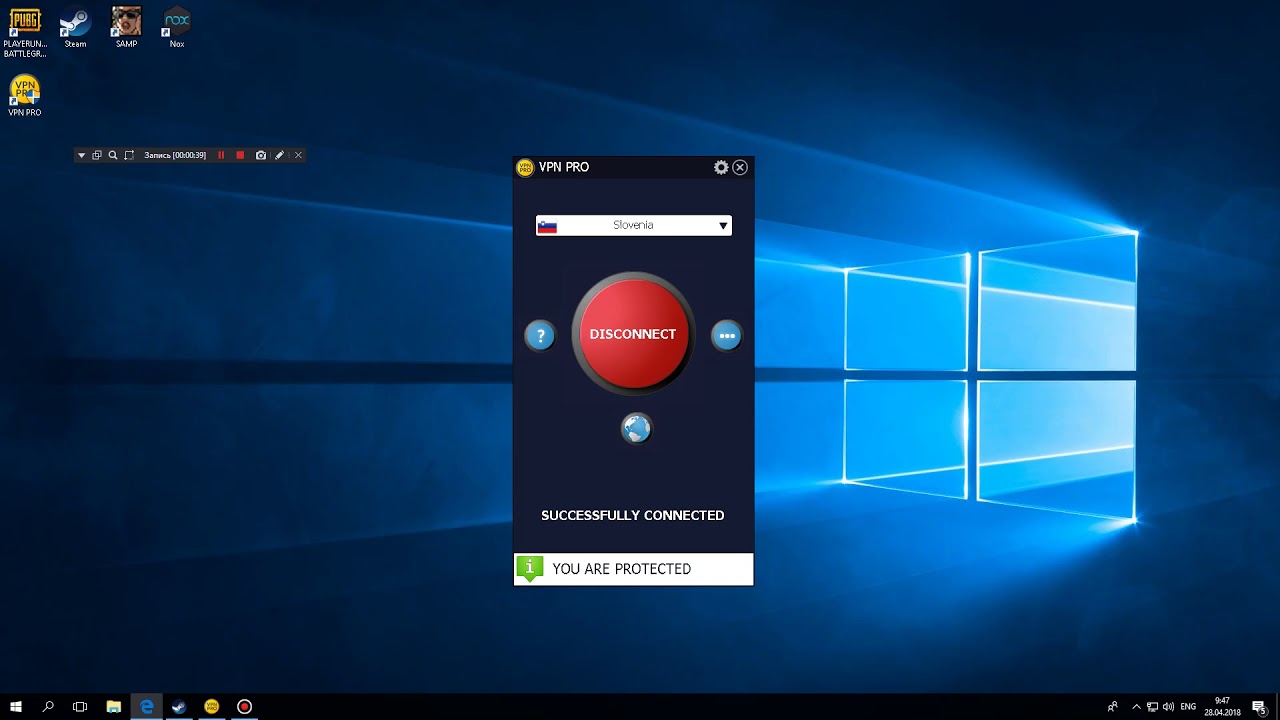
Task: Click the globe icon below Disconnect
Action: pyautogui.click(x=636, y=429)
